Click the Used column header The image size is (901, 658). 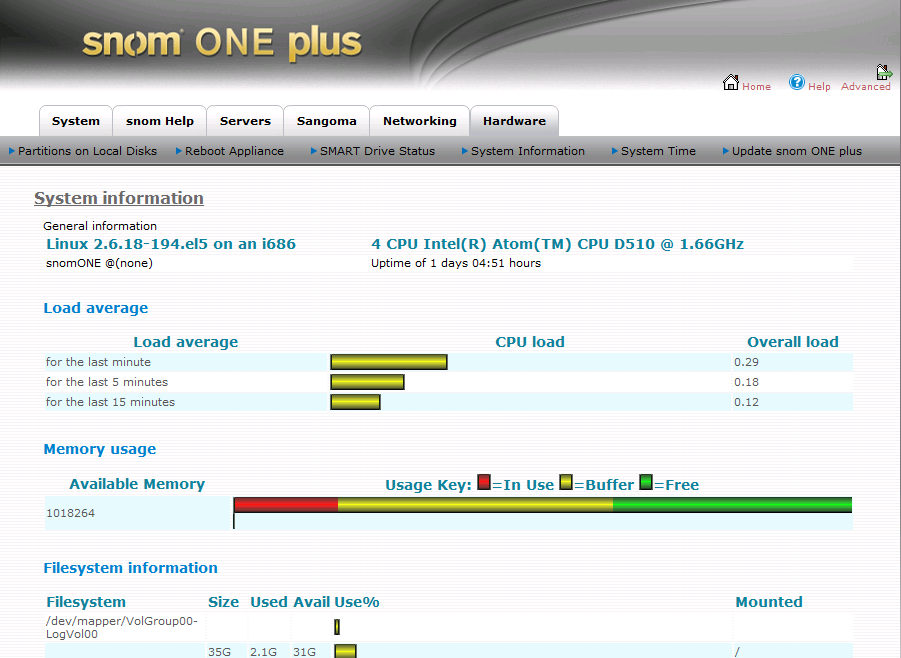pos(268,602)
